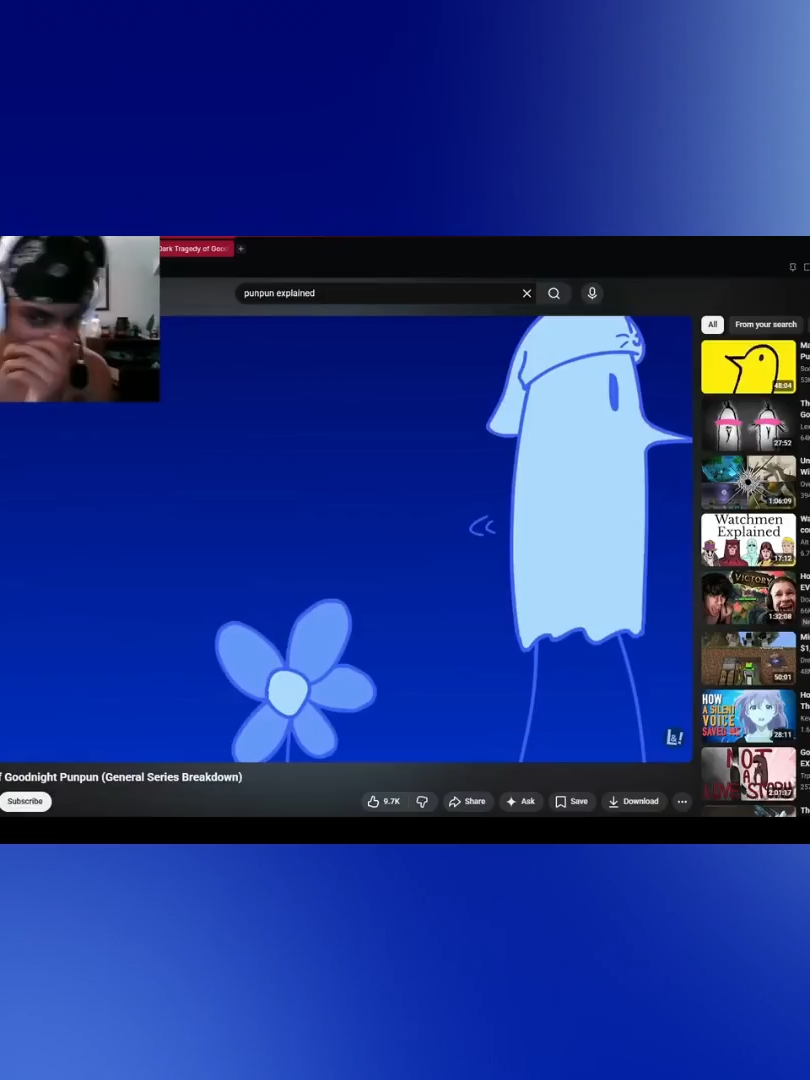Open a new browser tab with plus

(x=241, y=249)
